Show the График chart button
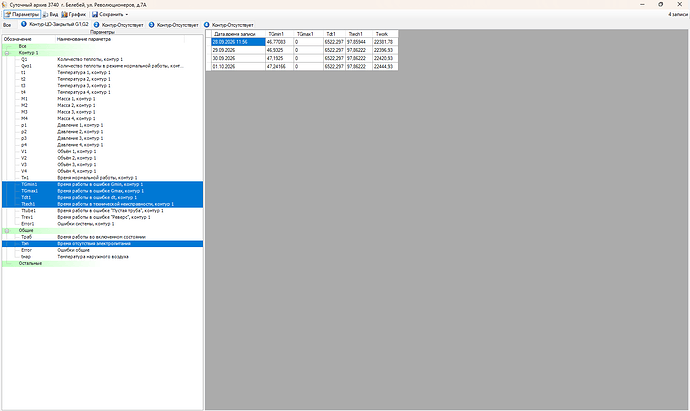Viewport: 690px width, 411px height. pyautogui.click(x=74, y=15)
